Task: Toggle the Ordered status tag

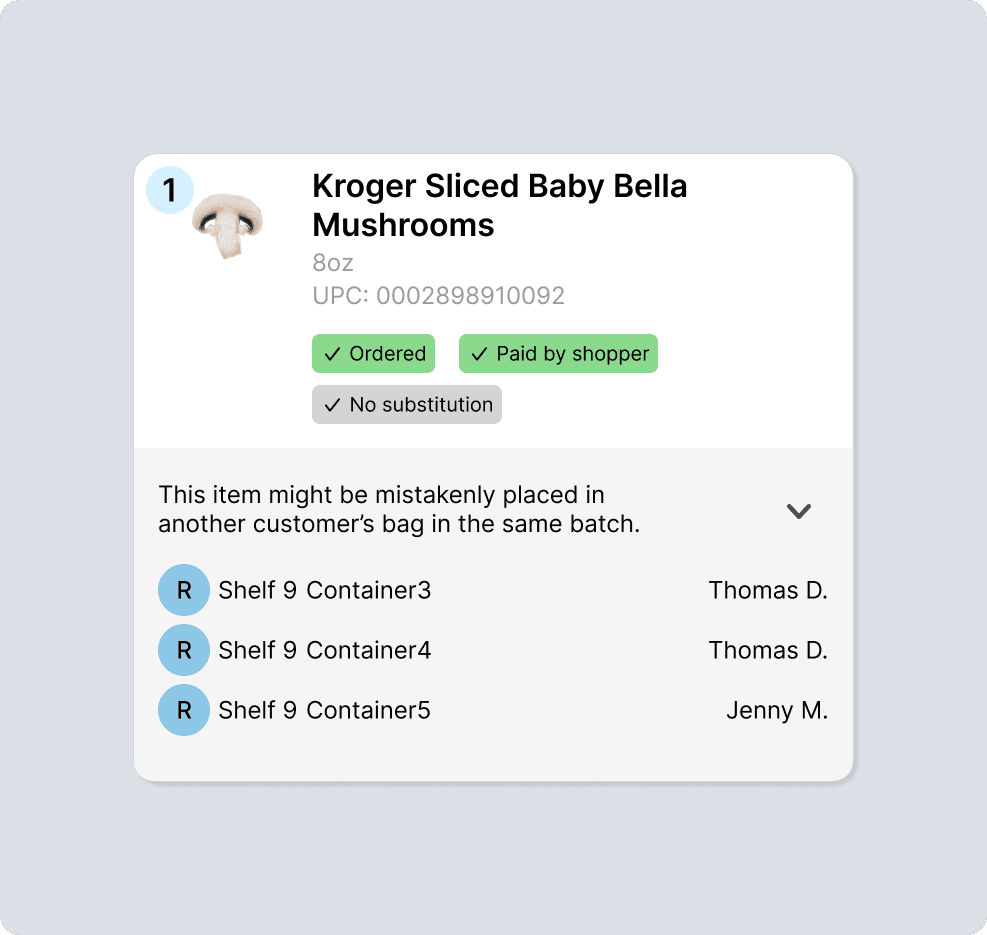Action: 373,354
